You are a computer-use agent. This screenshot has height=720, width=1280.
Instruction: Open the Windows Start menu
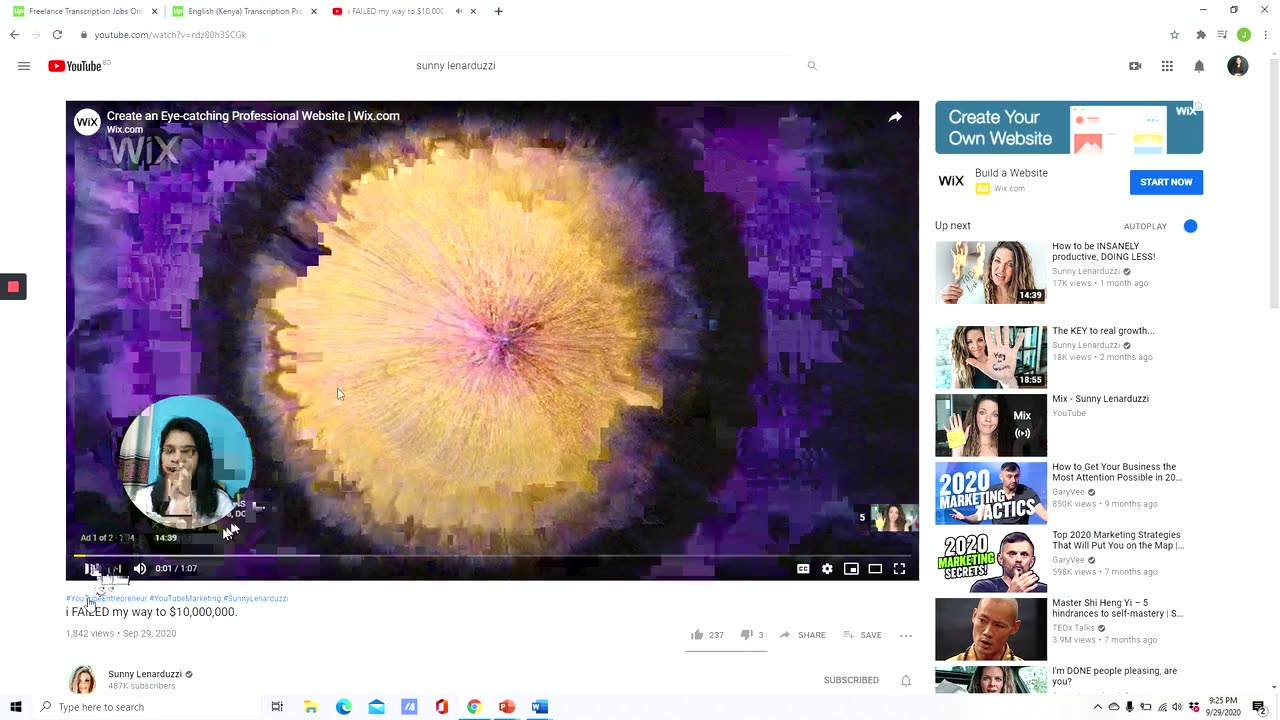coord(16,707)
